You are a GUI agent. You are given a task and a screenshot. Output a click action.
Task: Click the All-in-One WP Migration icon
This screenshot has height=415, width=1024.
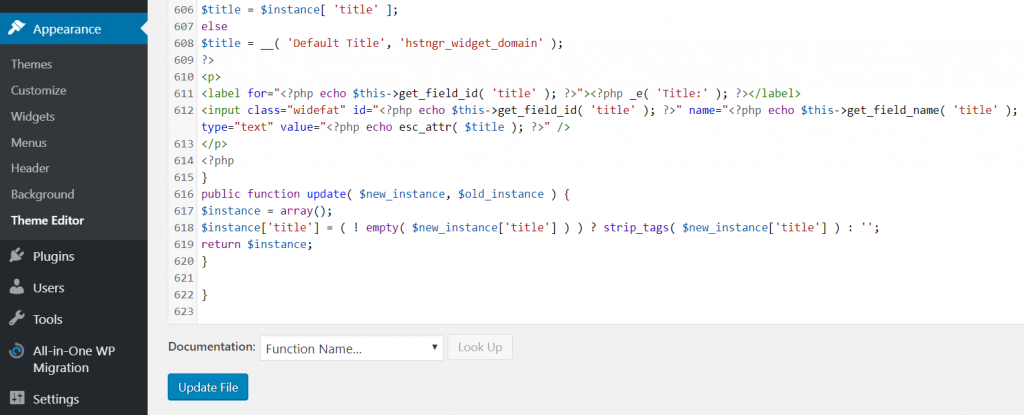click(x=17, y=352)
